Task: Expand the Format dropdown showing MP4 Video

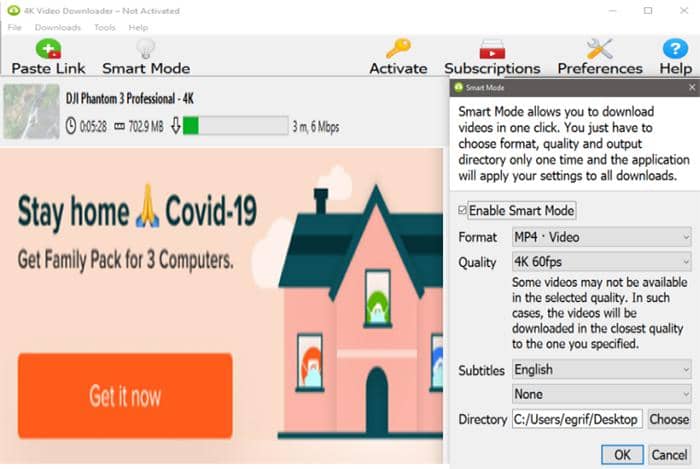Action: pos(601,237)
